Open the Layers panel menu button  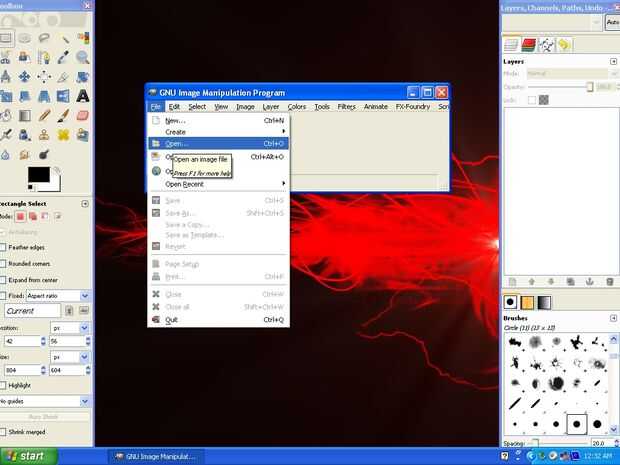613,61
